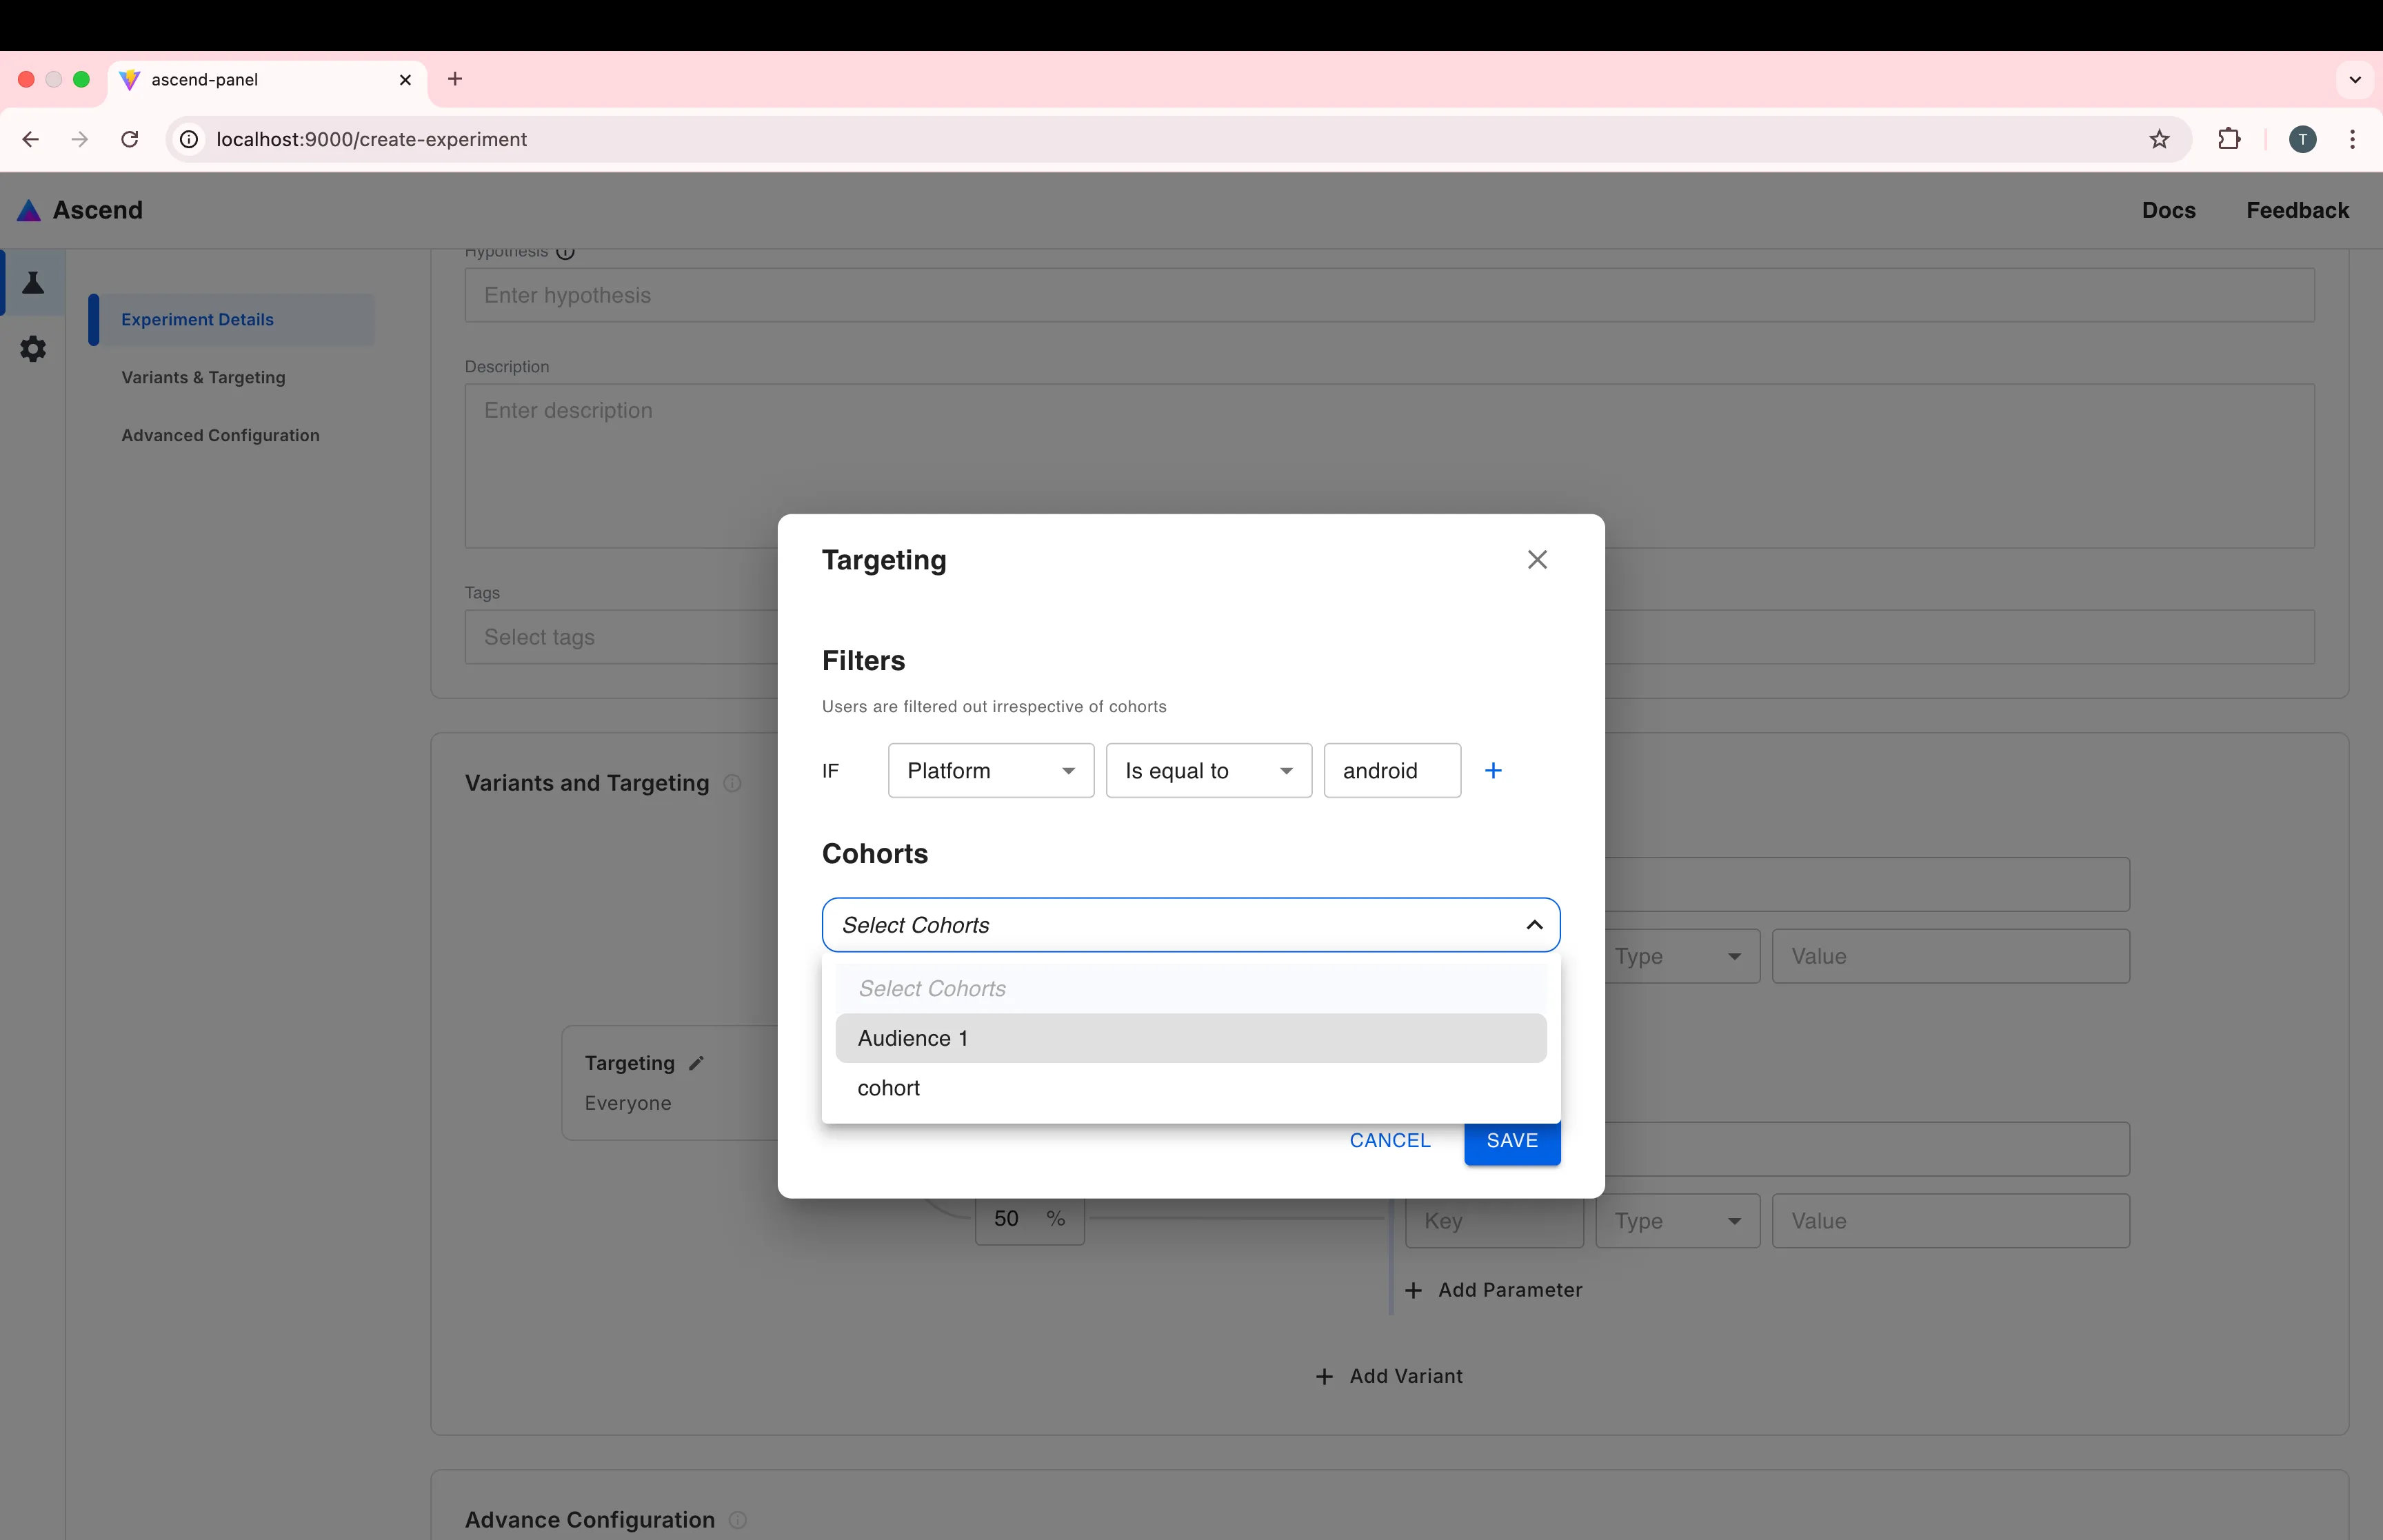Open Settings via the gear icon

[33, 348]
